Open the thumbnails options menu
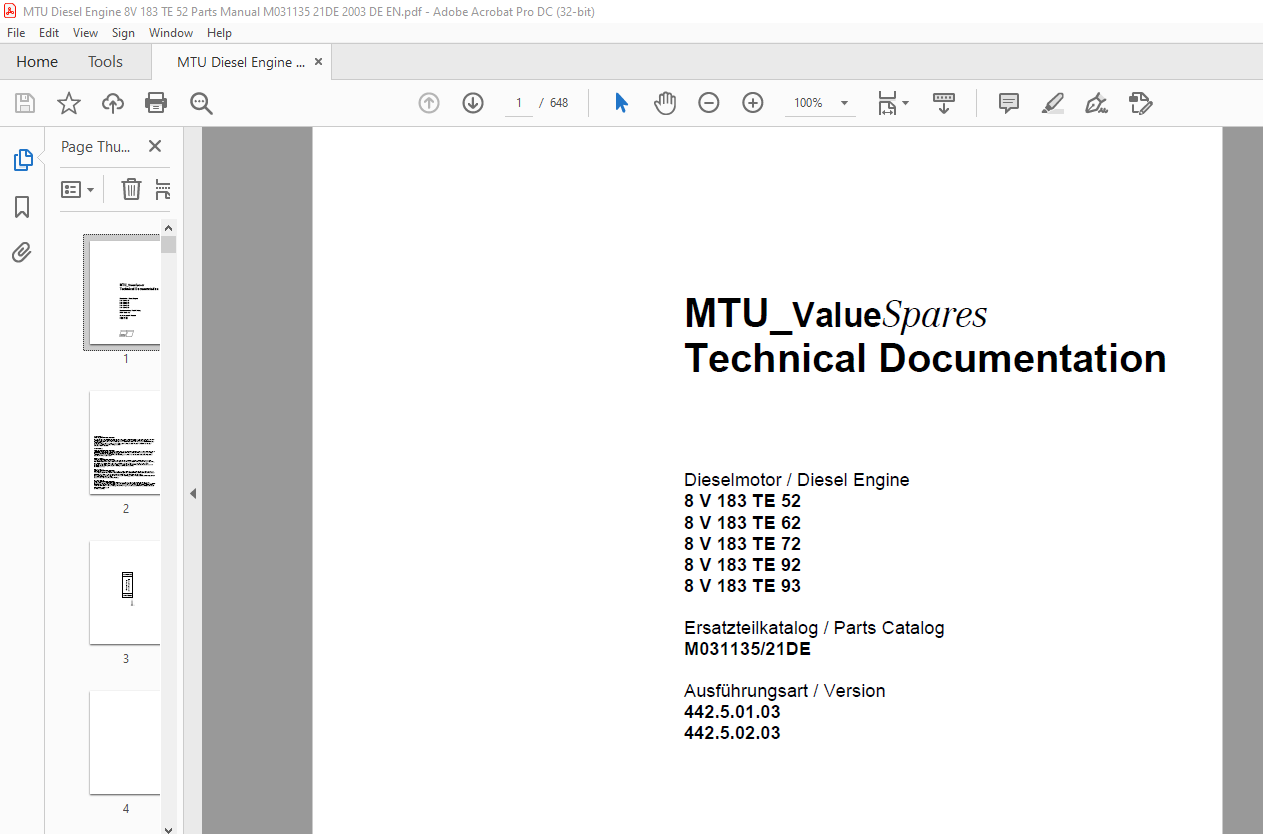Screen dimensions: 1263x834 [78, 189]
